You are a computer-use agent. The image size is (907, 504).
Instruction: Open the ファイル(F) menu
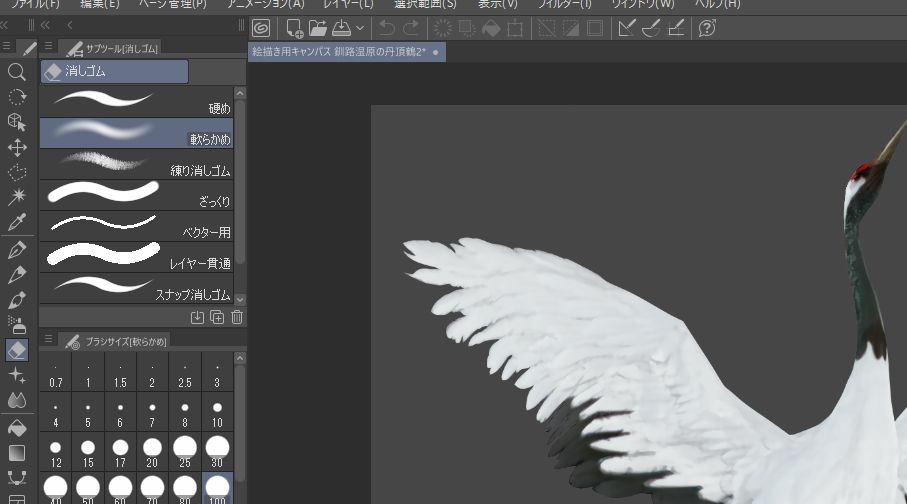[x=35, y=4]
